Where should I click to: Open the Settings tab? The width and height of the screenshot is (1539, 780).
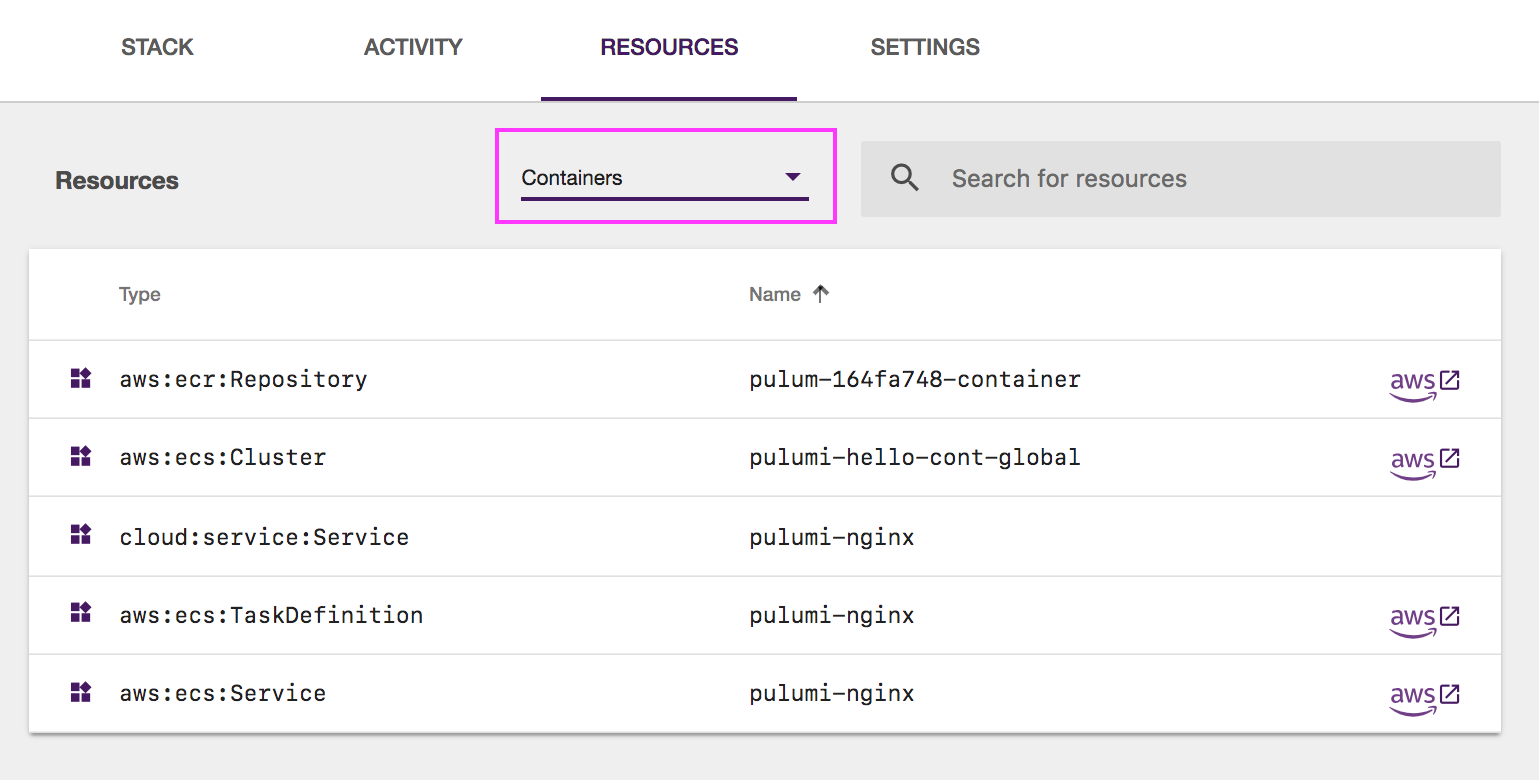click(x=925, y=47)
